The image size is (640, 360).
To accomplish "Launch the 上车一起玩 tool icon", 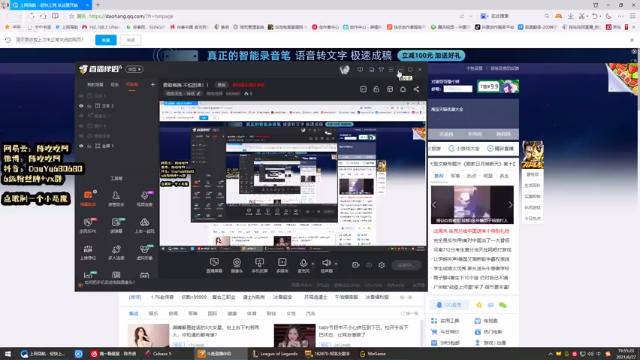I will [x=144, y=225].
